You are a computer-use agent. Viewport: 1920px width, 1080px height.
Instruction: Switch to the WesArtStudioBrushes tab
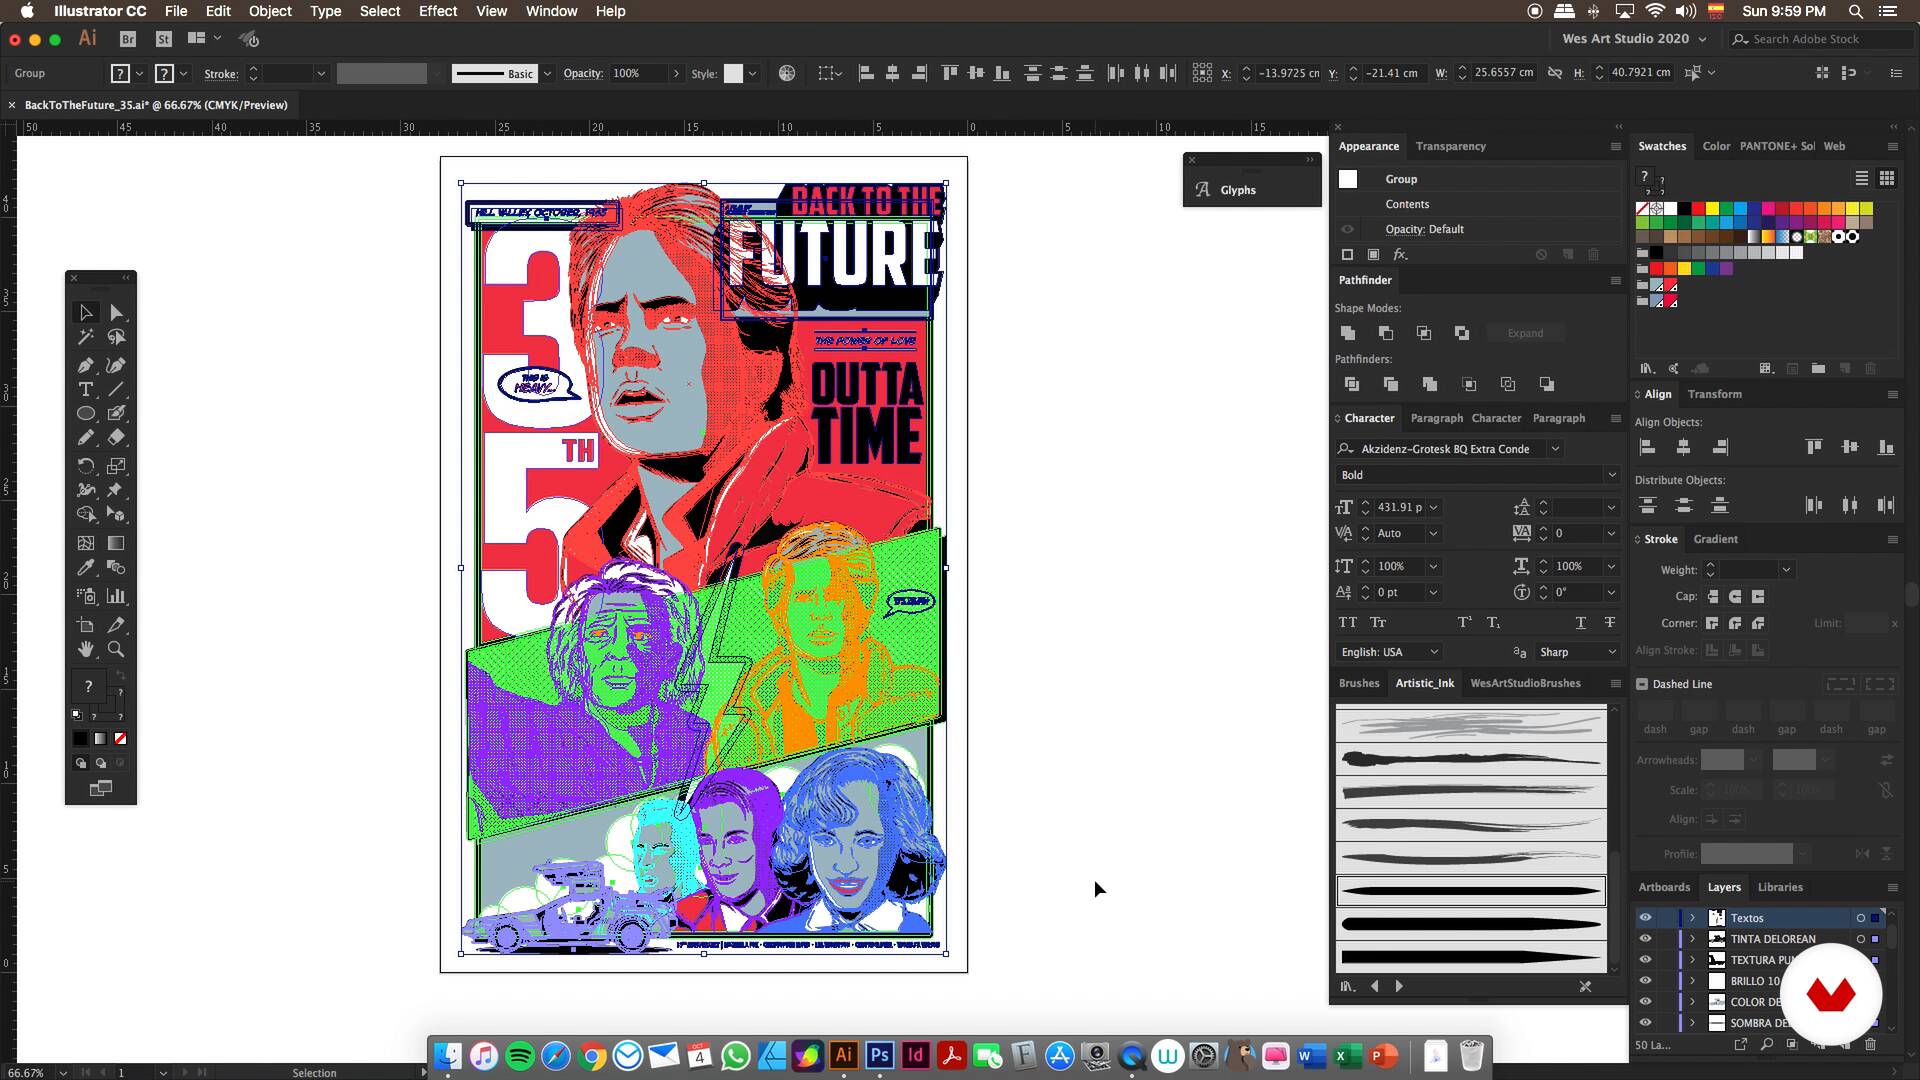tap(1525, 683)
